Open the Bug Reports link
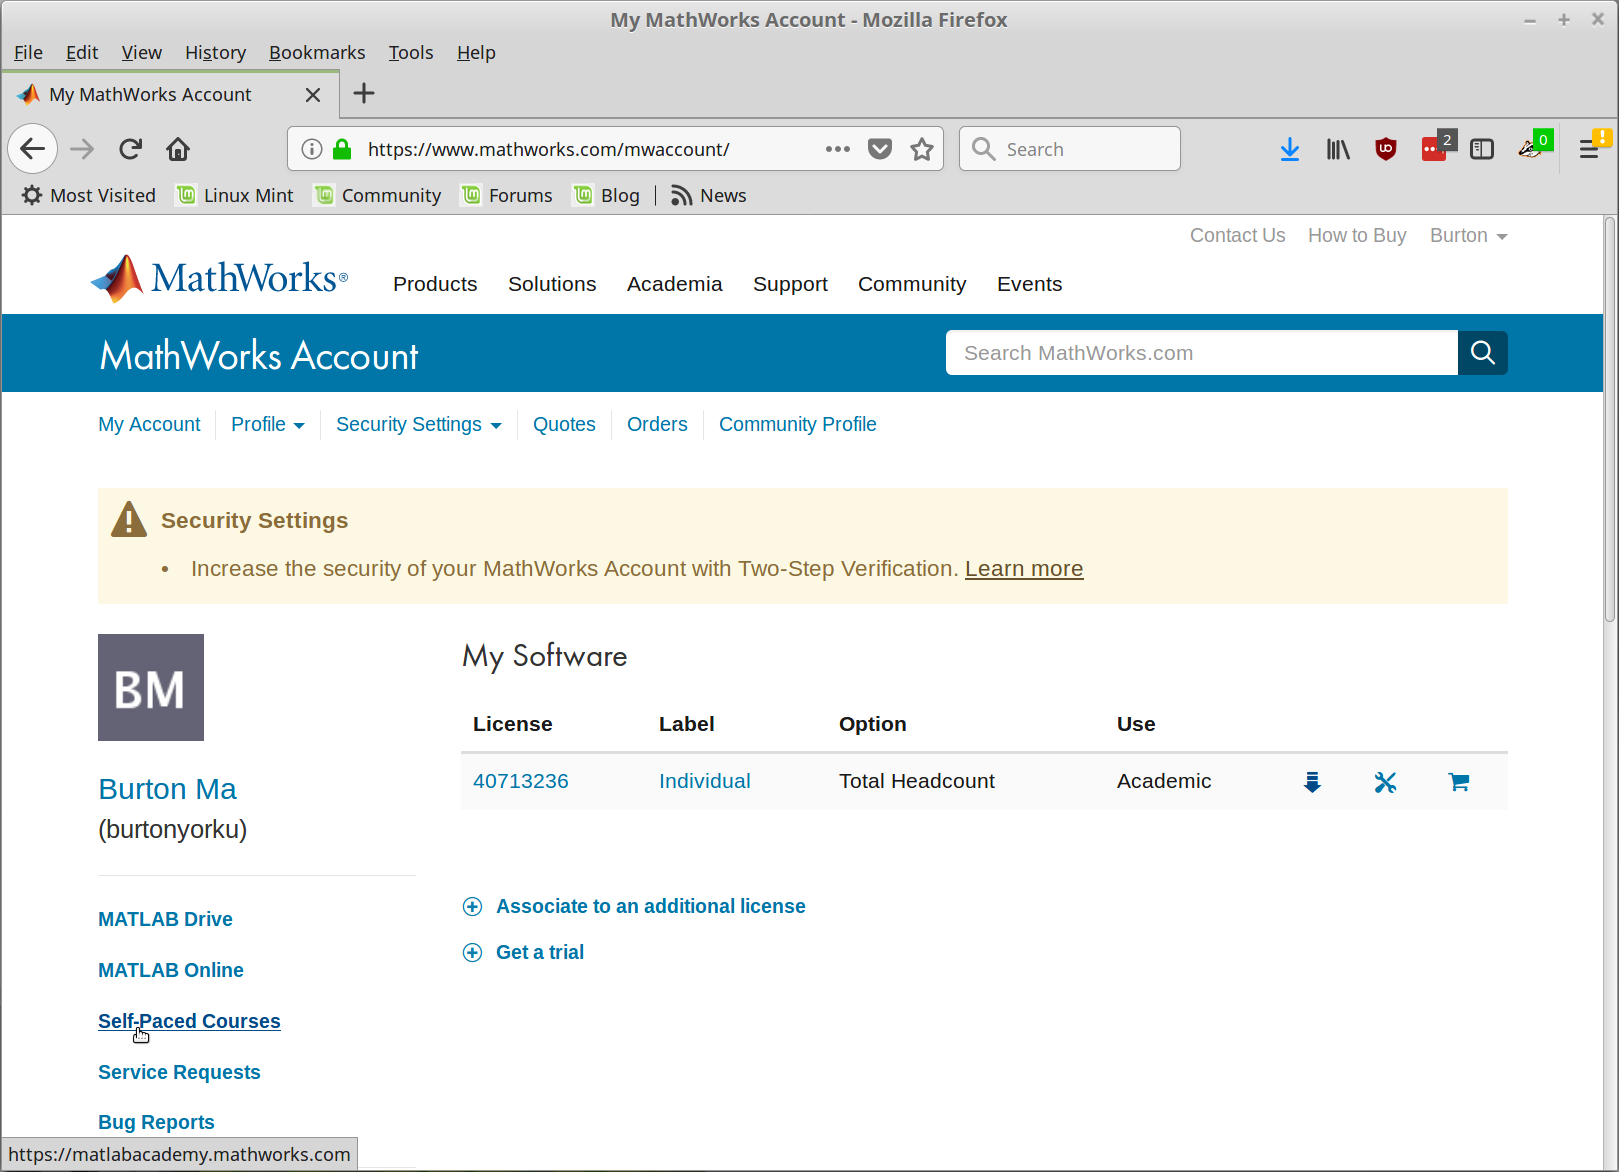 tap(156, 1122)
